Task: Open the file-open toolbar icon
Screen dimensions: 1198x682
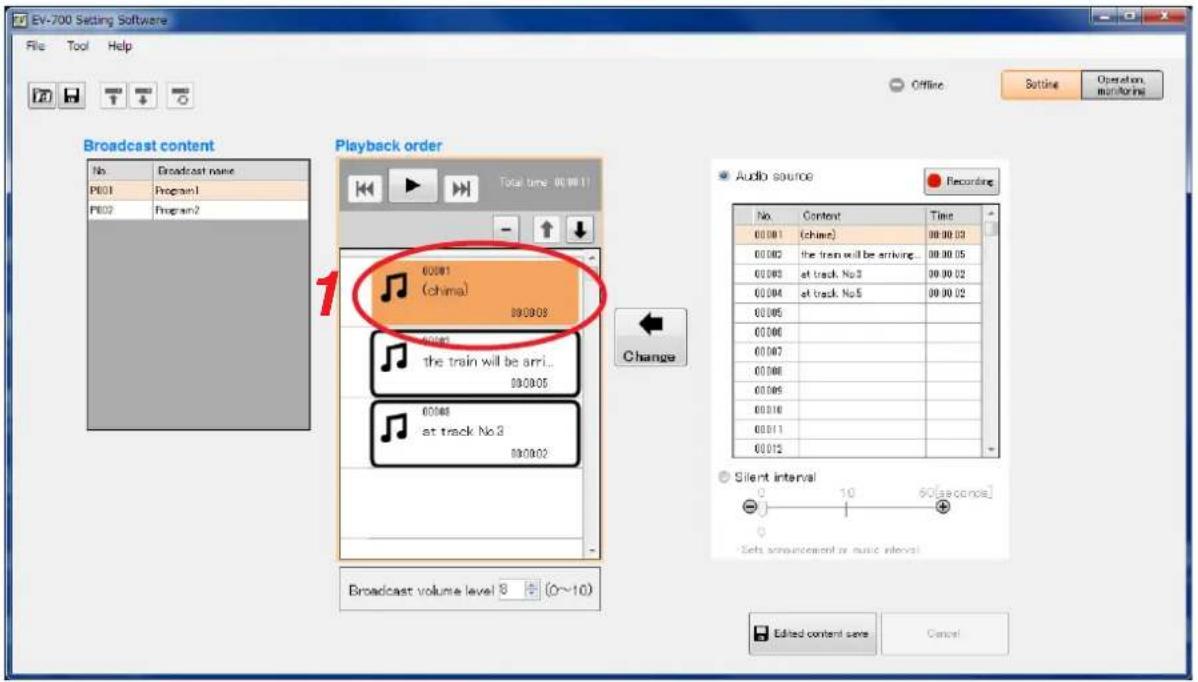Action: point(42,95)
